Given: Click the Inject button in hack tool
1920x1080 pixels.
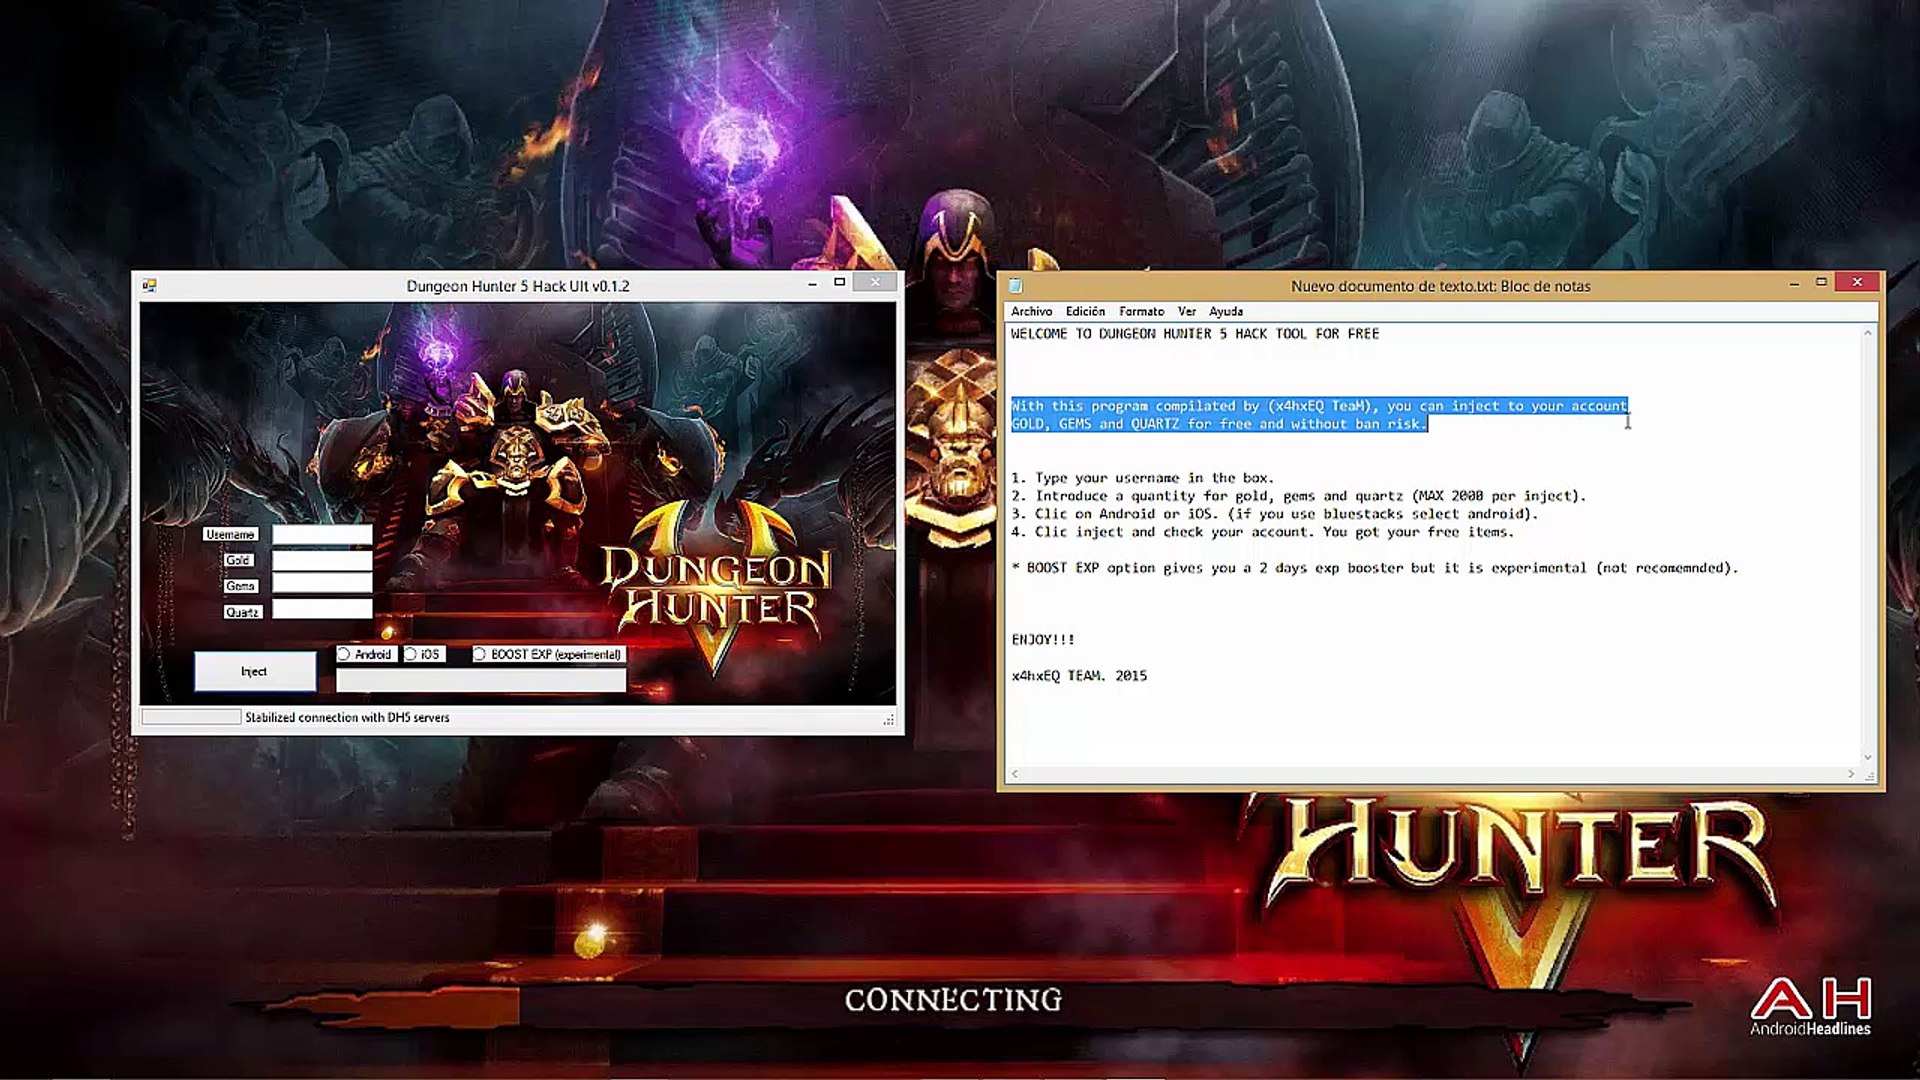Looking at the screenshot, I should point(255,671).
